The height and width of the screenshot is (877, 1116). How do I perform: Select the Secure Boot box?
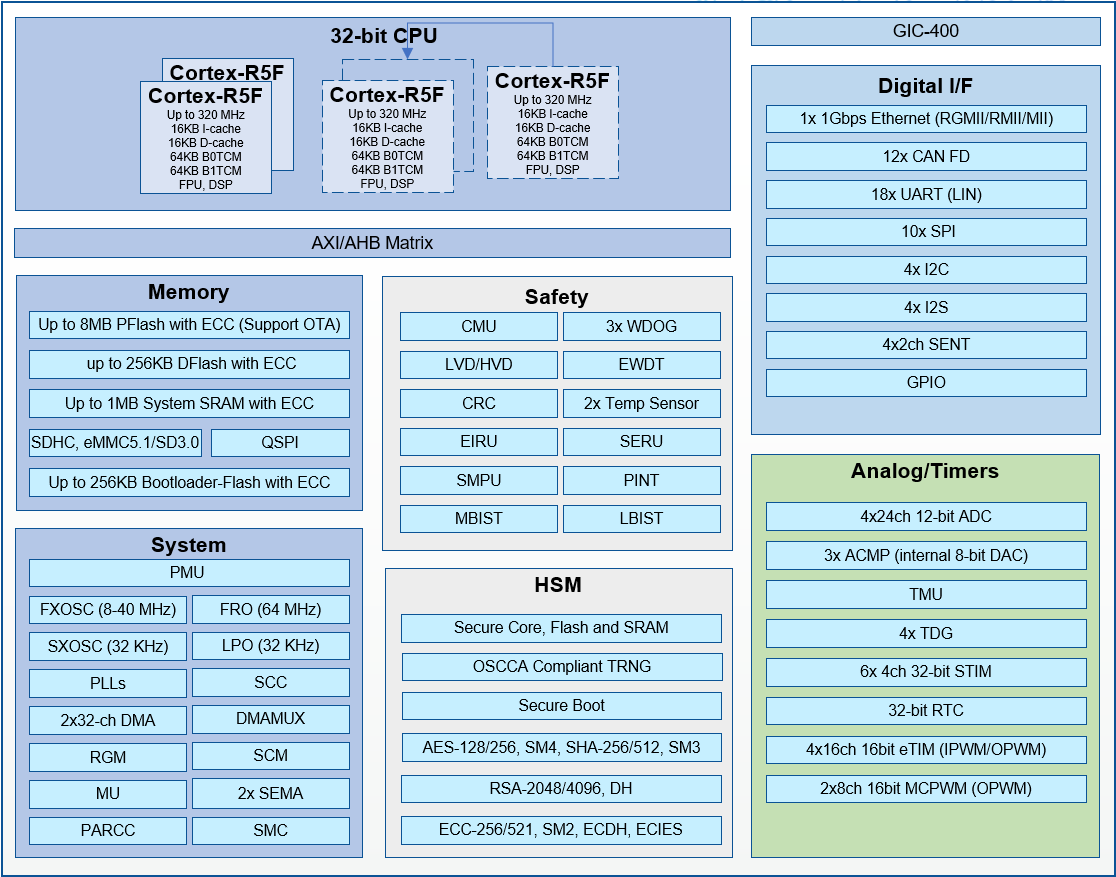561,706
